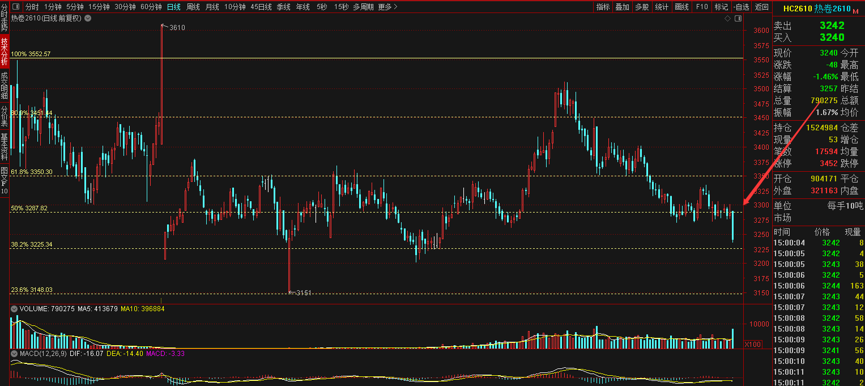This screenshot has width=865, height=386.
Task: Click the diamond icon above the price axis
Action: pos(728,18)
